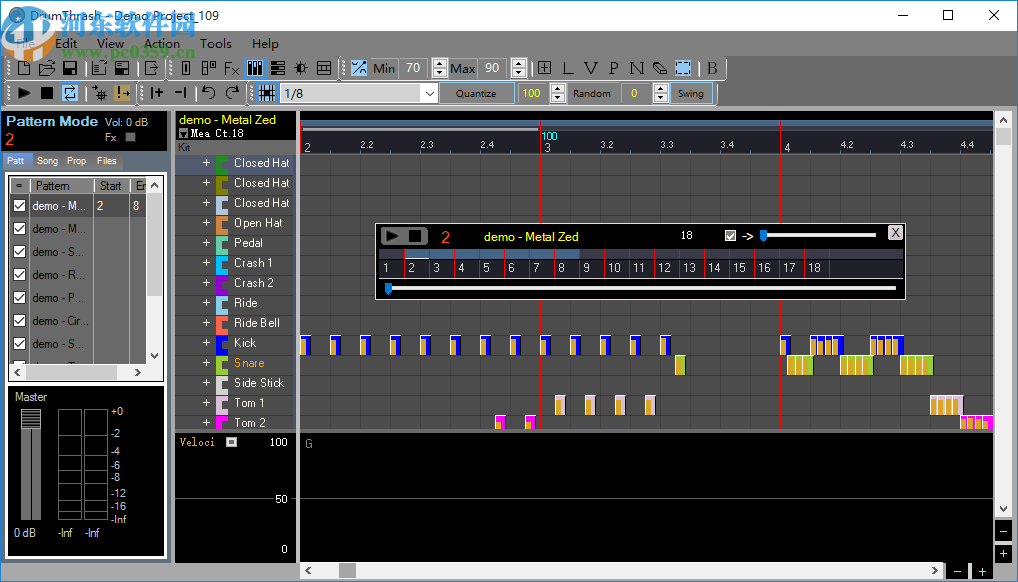
Task: Open the 1/8 grid resolution dropdown
Action: coord(429,93)
